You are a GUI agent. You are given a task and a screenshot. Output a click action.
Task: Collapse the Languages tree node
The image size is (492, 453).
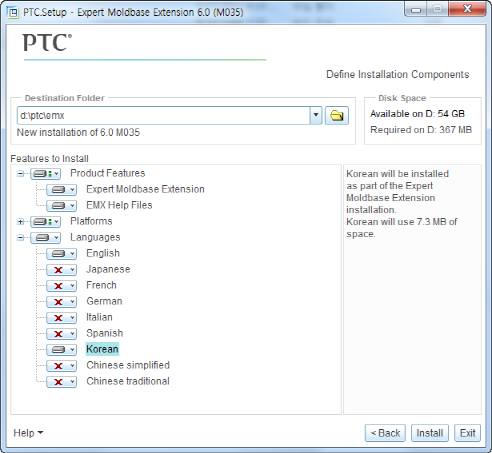tap(21, 237)
